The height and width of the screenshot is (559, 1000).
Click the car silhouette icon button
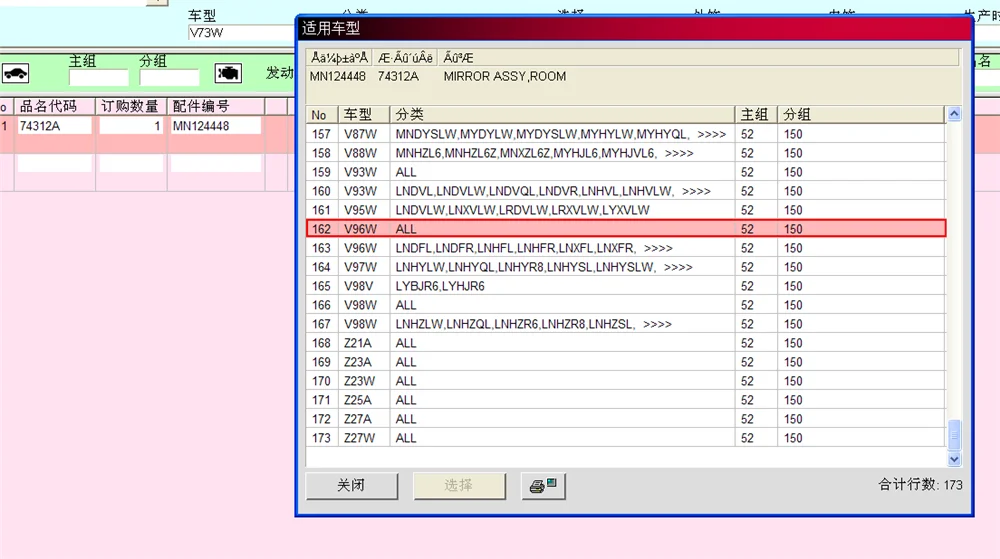pyautogui.click(x=15, y=73)
